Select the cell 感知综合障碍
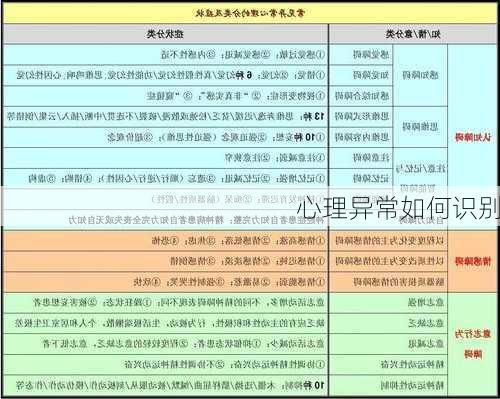 [x=361, y=96]
